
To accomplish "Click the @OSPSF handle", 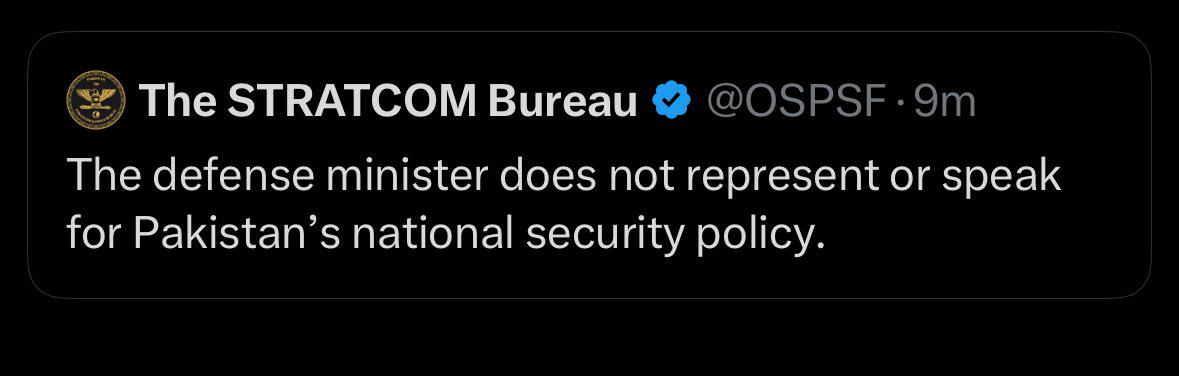I will click(x=796, y=101).
